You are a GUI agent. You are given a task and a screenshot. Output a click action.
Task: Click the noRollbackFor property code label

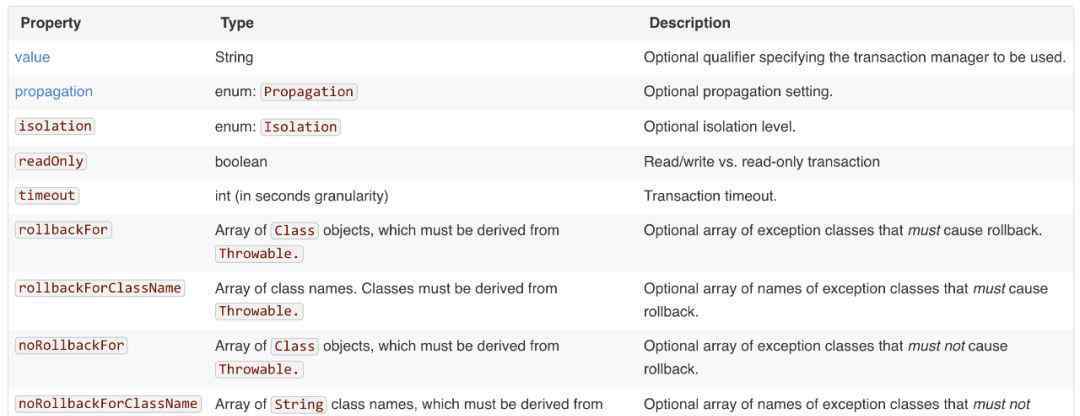pyautogui.click(x=72, y=346)
